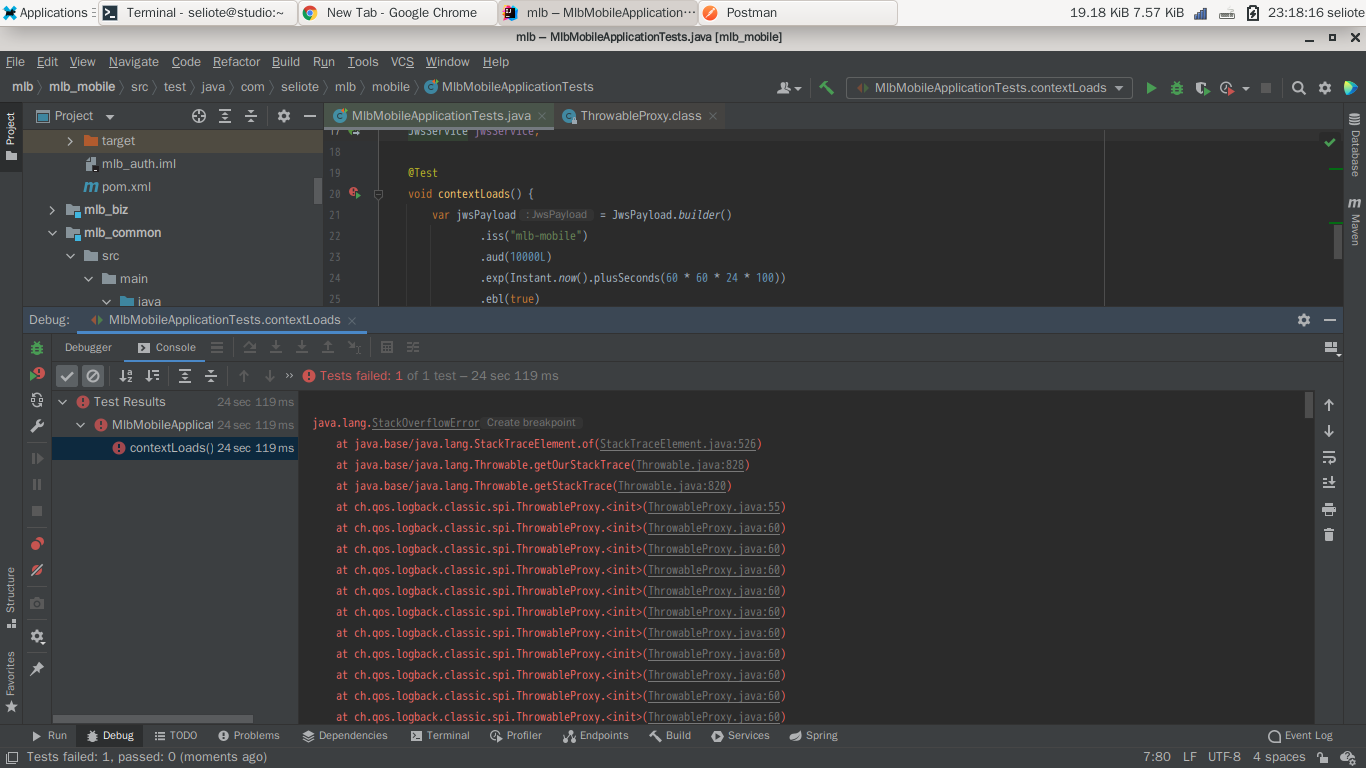Collapse the mlb_common module
The width and height of the screenshot is (1366, 768).
point(53,233)
